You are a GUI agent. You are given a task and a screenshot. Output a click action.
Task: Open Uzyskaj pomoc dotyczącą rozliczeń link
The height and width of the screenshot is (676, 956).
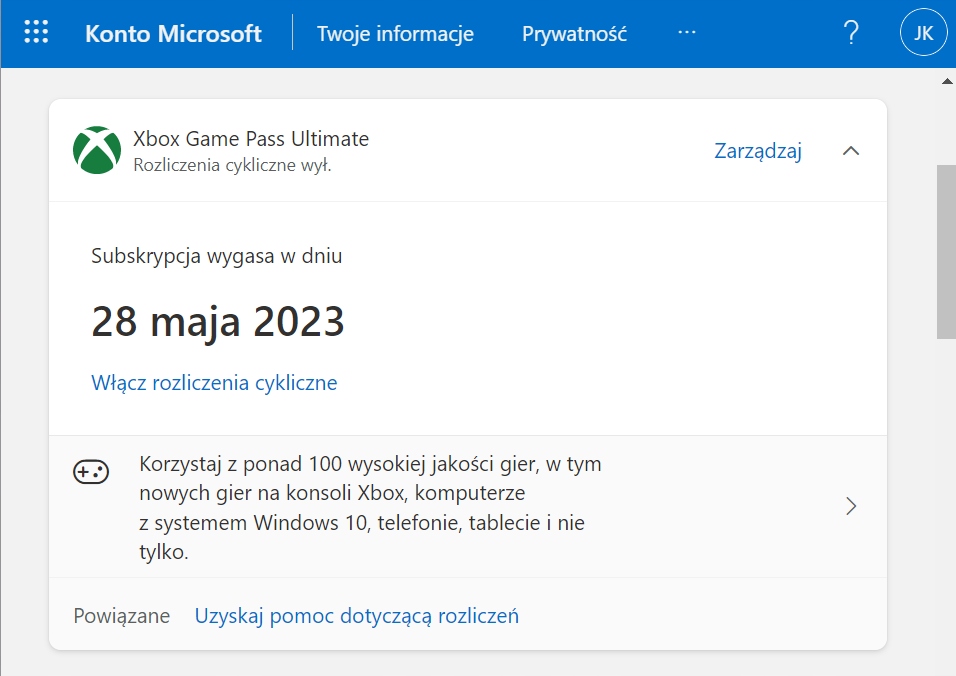click(357, 616)
